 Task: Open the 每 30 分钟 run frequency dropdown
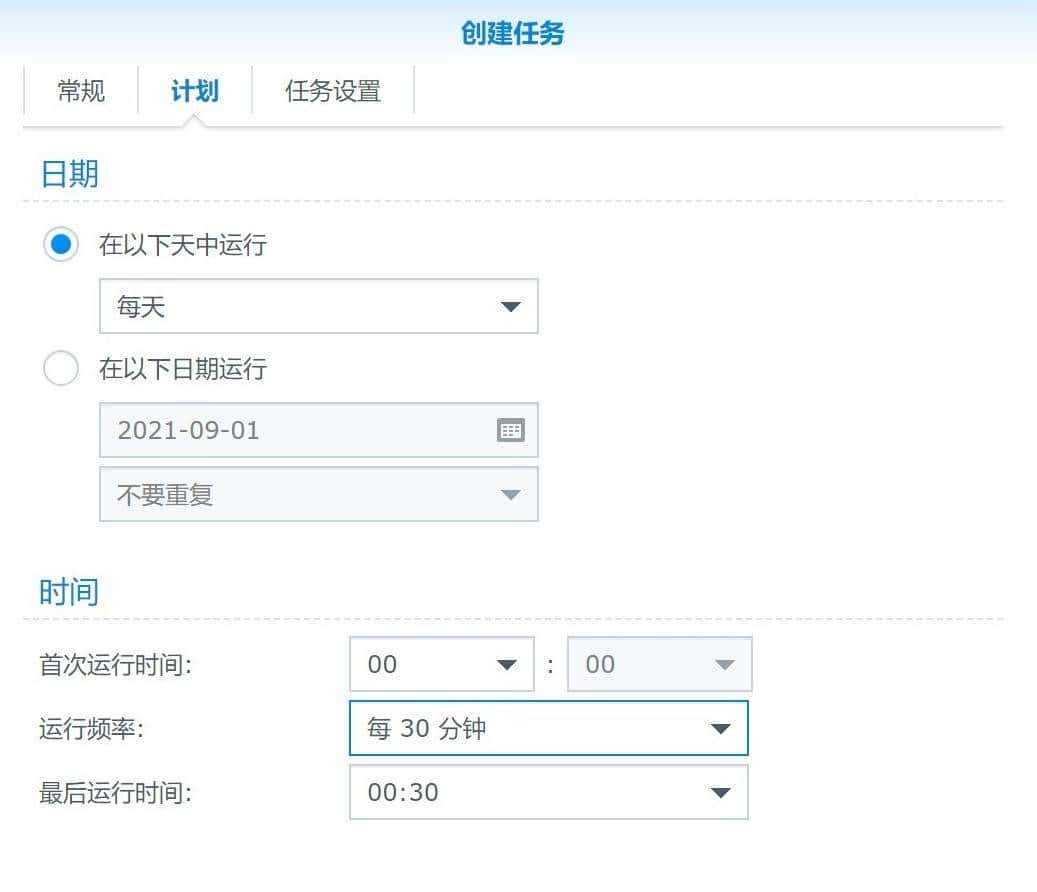[548, 729]
